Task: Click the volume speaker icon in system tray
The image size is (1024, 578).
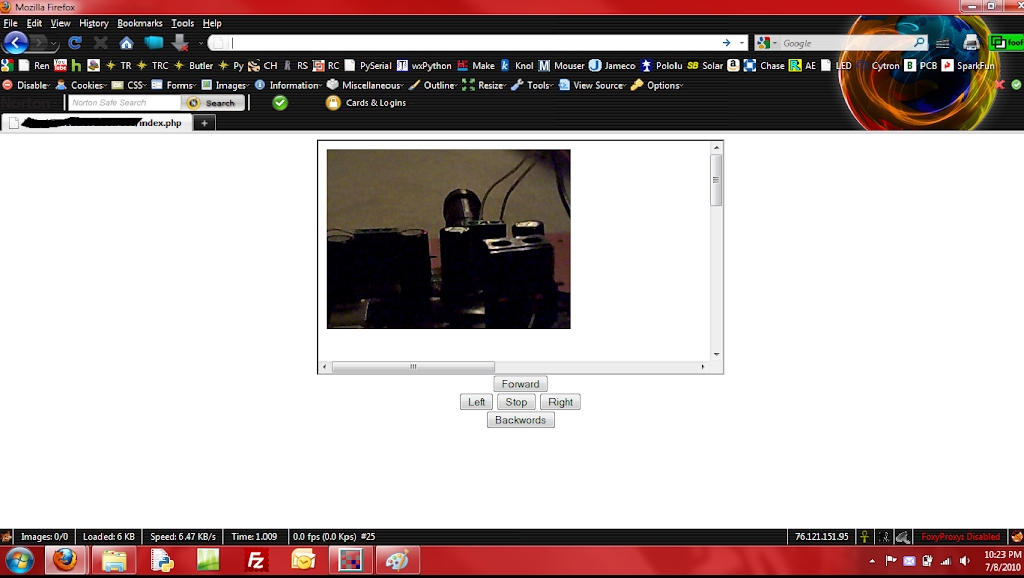Action: [x=965, y=560]
